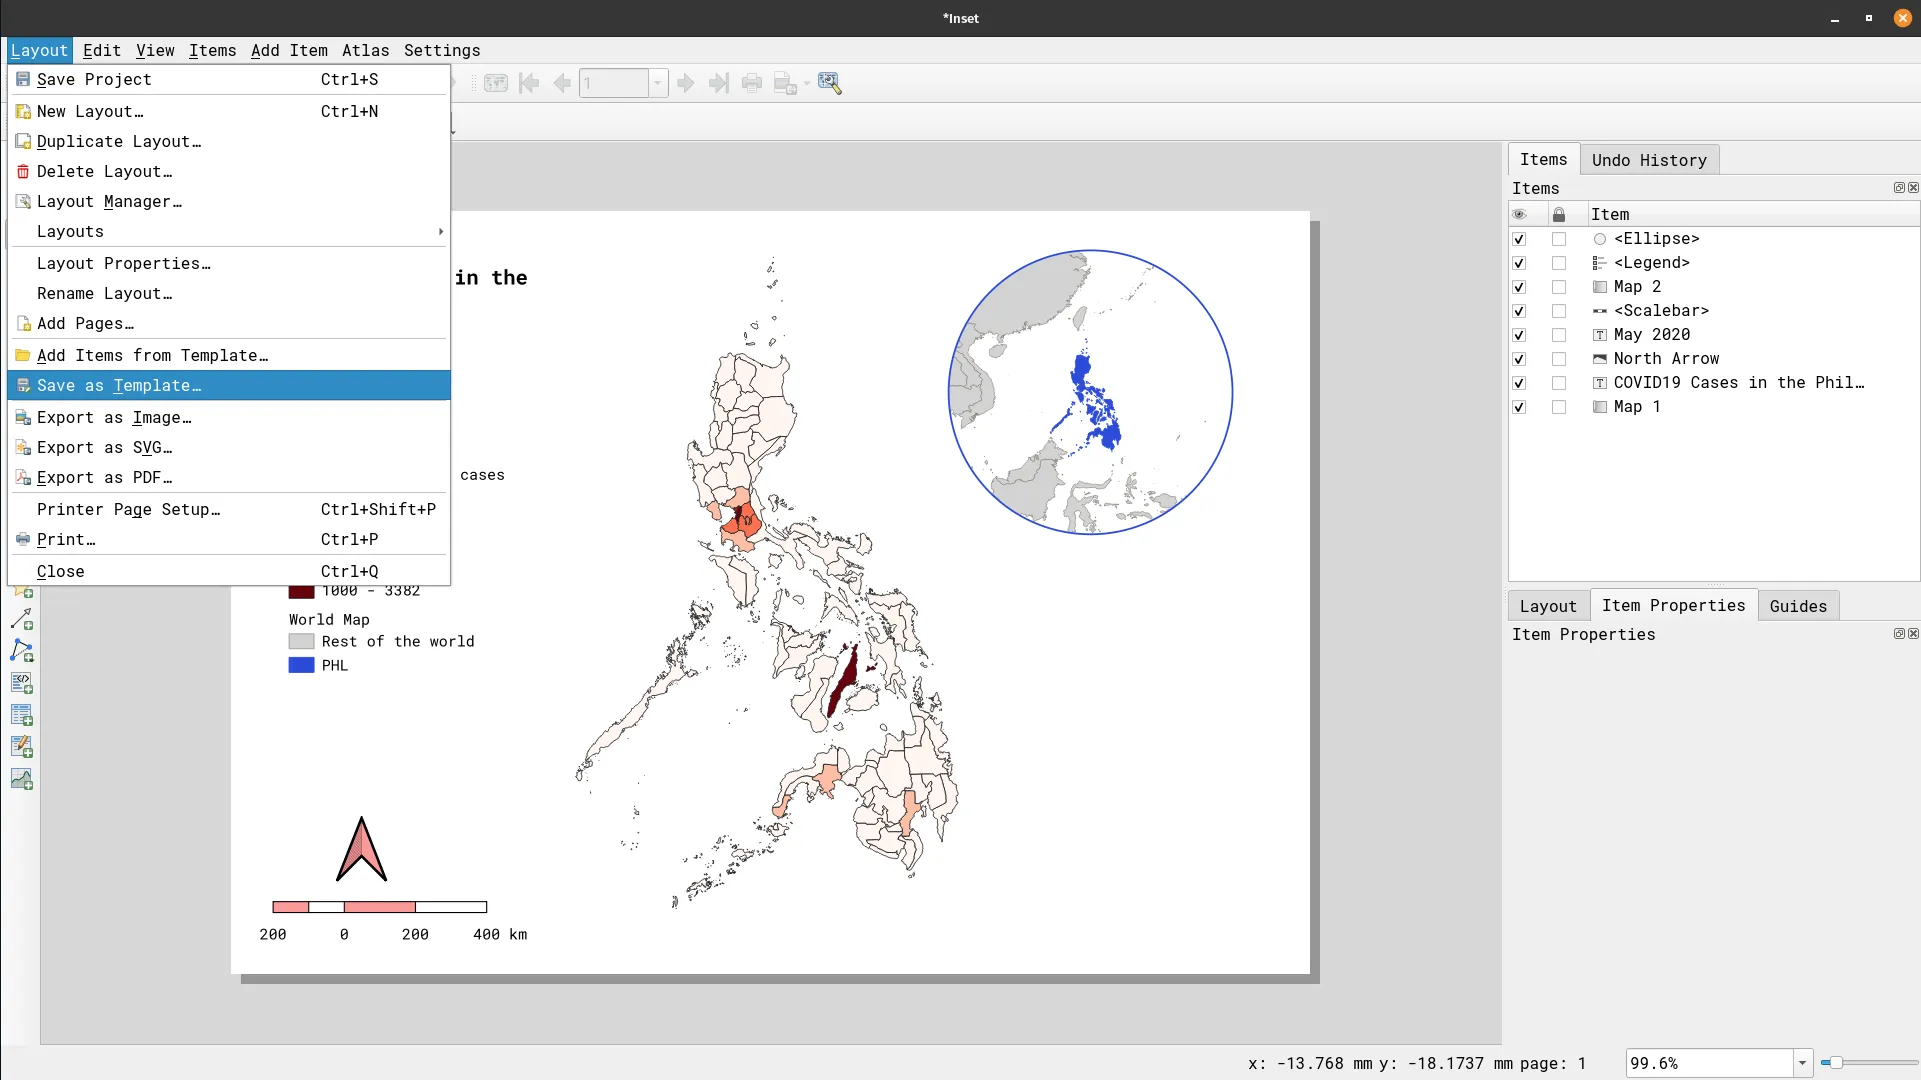Viewport: 1921px width, 1080px height.
Task: Open the zoom level dropdown
Action: point(1802,1063)
